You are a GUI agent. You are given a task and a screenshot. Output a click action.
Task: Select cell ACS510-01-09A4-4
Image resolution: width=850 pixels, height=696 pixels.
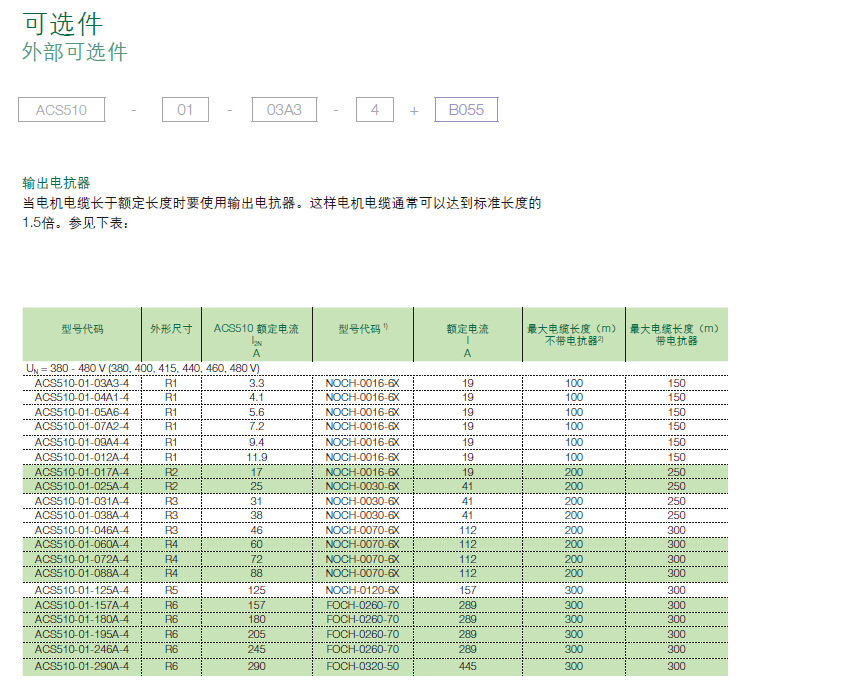[82, 442]
